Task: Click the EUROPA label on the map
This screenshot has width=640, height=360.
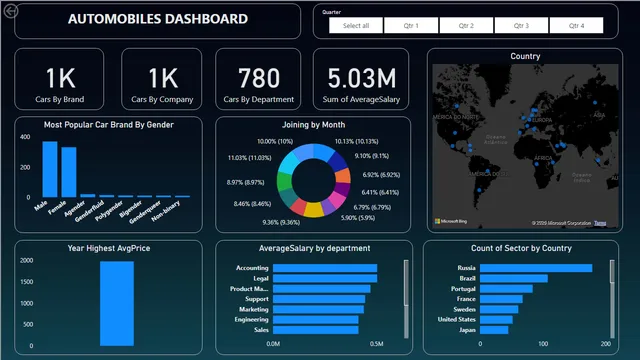Action: (x=542, y=120)
